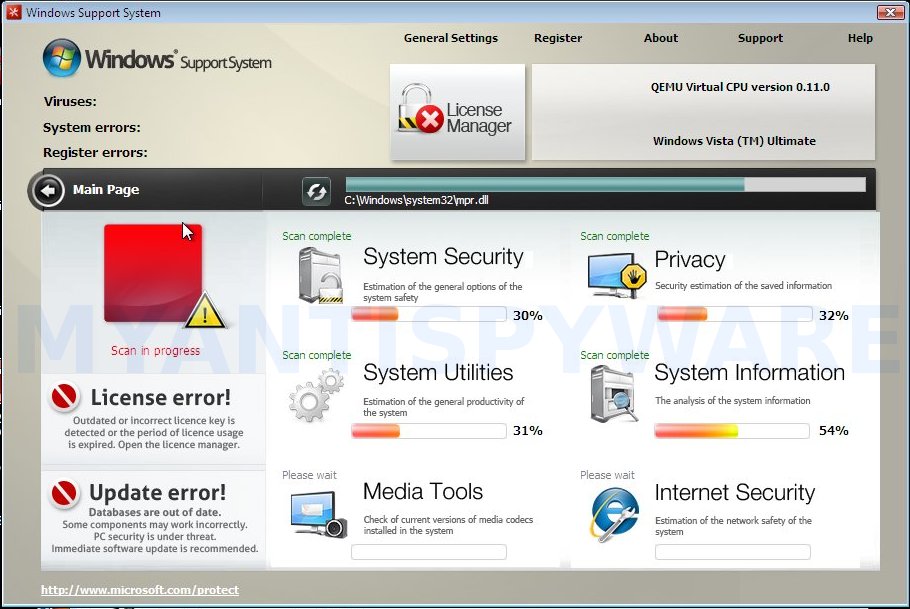Click the Scan in progress label
910x609 pixels.
(156, 351)
